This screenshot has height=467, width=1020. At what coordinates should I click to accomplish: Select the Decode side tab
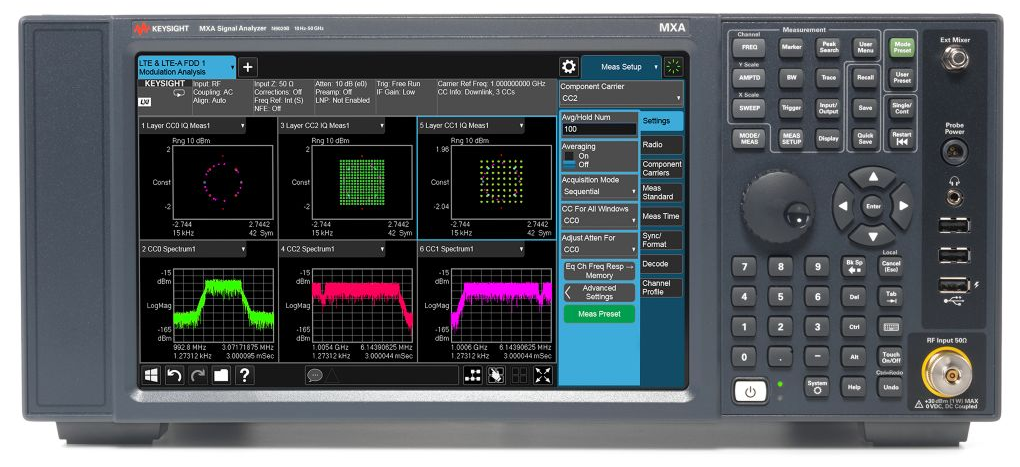point(662,264)
